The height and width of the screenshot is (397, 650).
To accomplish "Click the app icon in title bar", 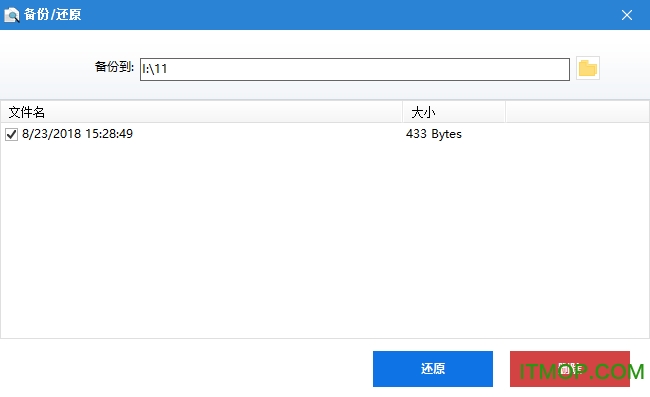I will pyautogui.click(x=12, y=15).
